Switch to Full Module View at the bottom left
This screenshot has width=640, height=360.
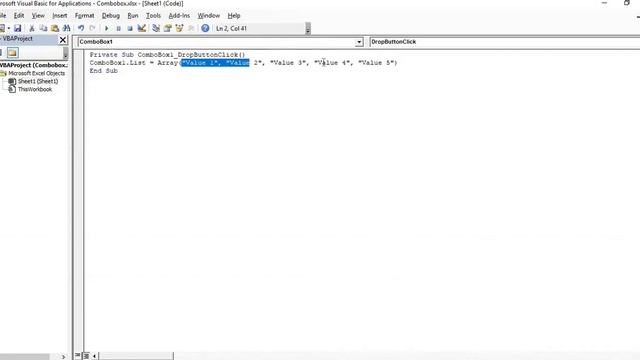[86, 356]
